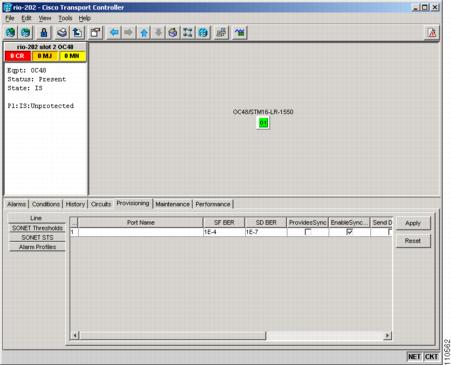The width and height of the screenshot is (451, 365).
Task: Select the green port 01 icon
Action: tap(263, 123)
